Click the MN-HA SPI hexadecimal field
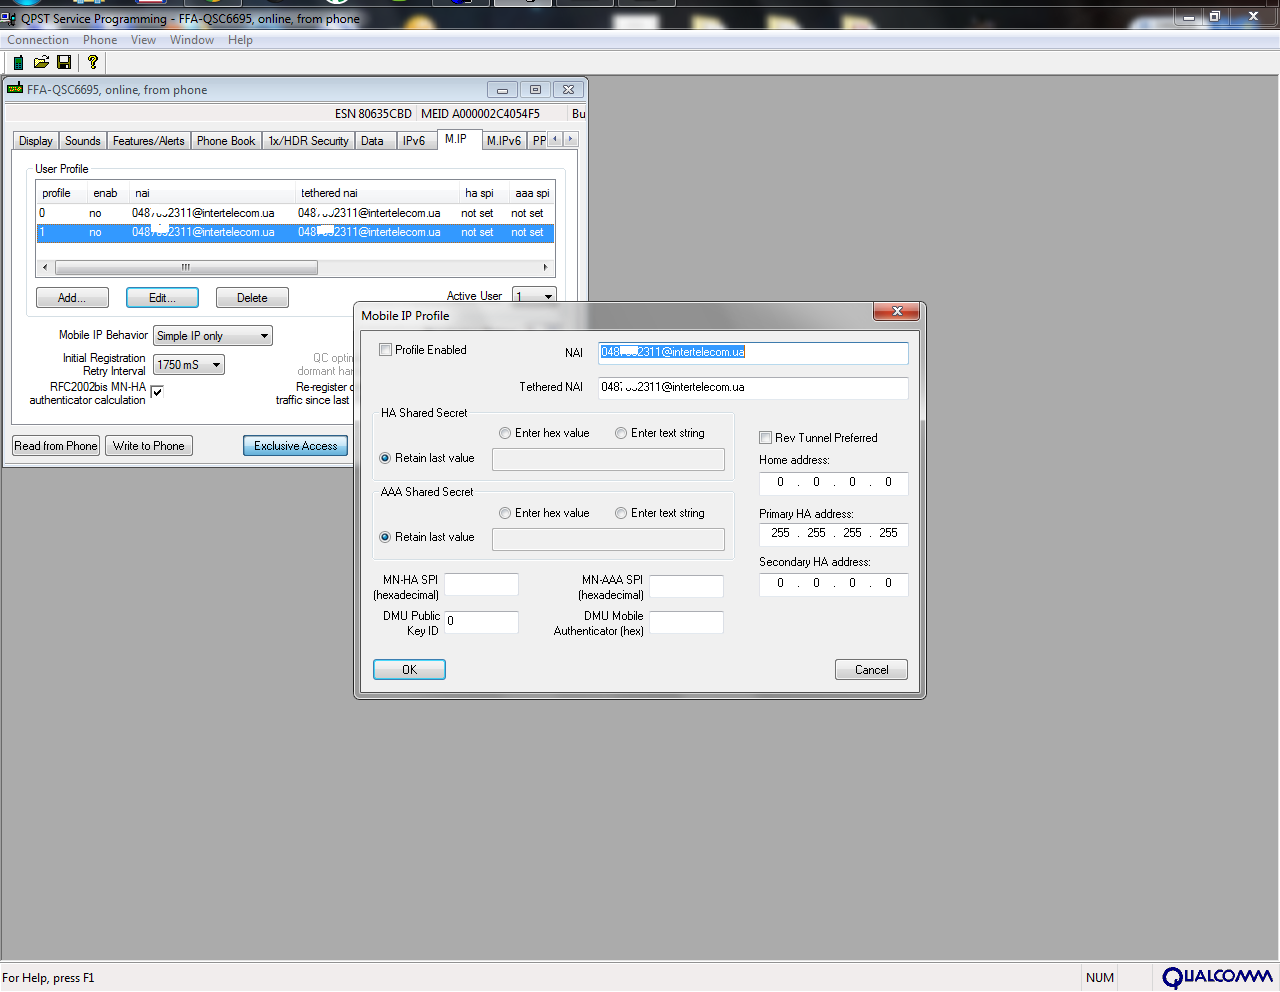Screen dimensions: 1280x992 (481, 585)
